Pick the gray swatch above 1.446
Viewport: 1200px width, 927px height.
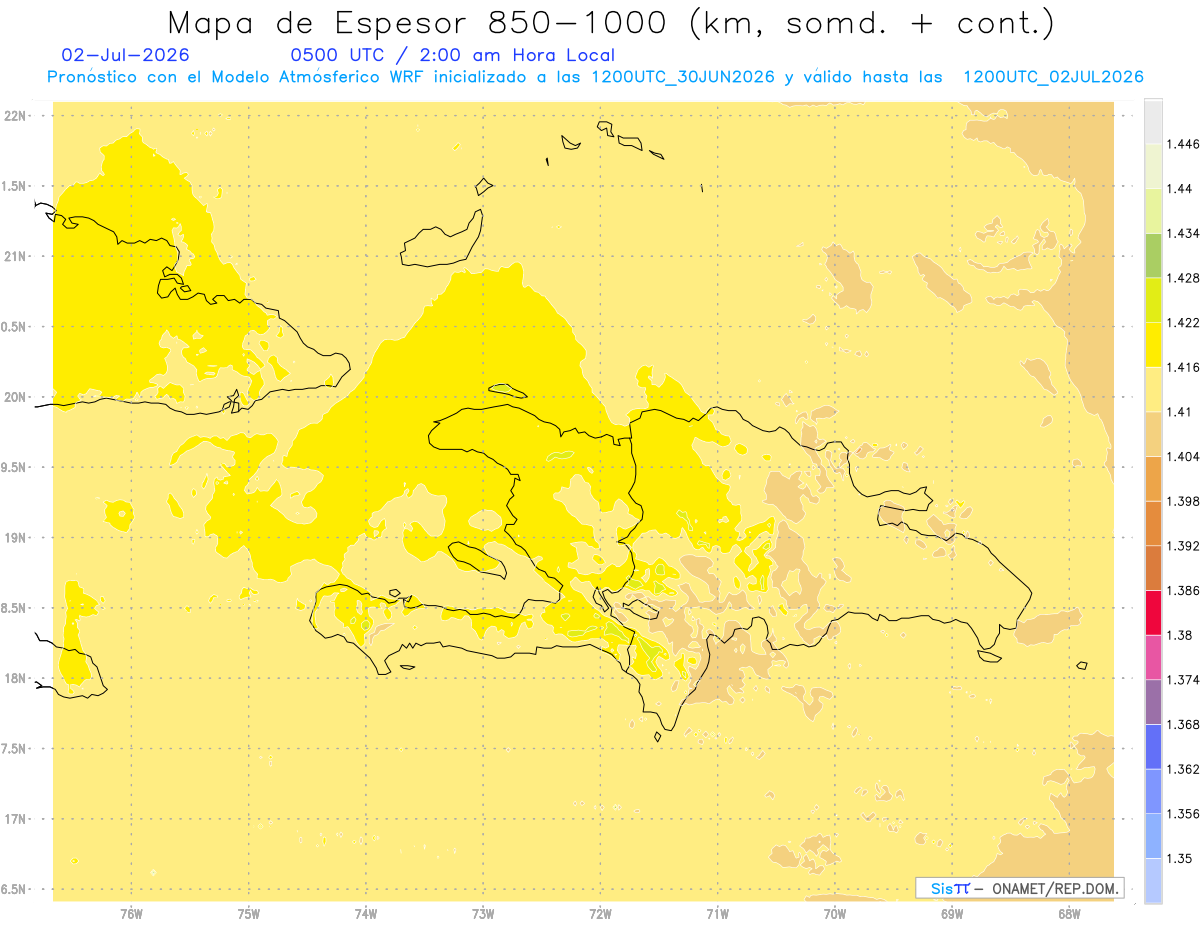1153,121
